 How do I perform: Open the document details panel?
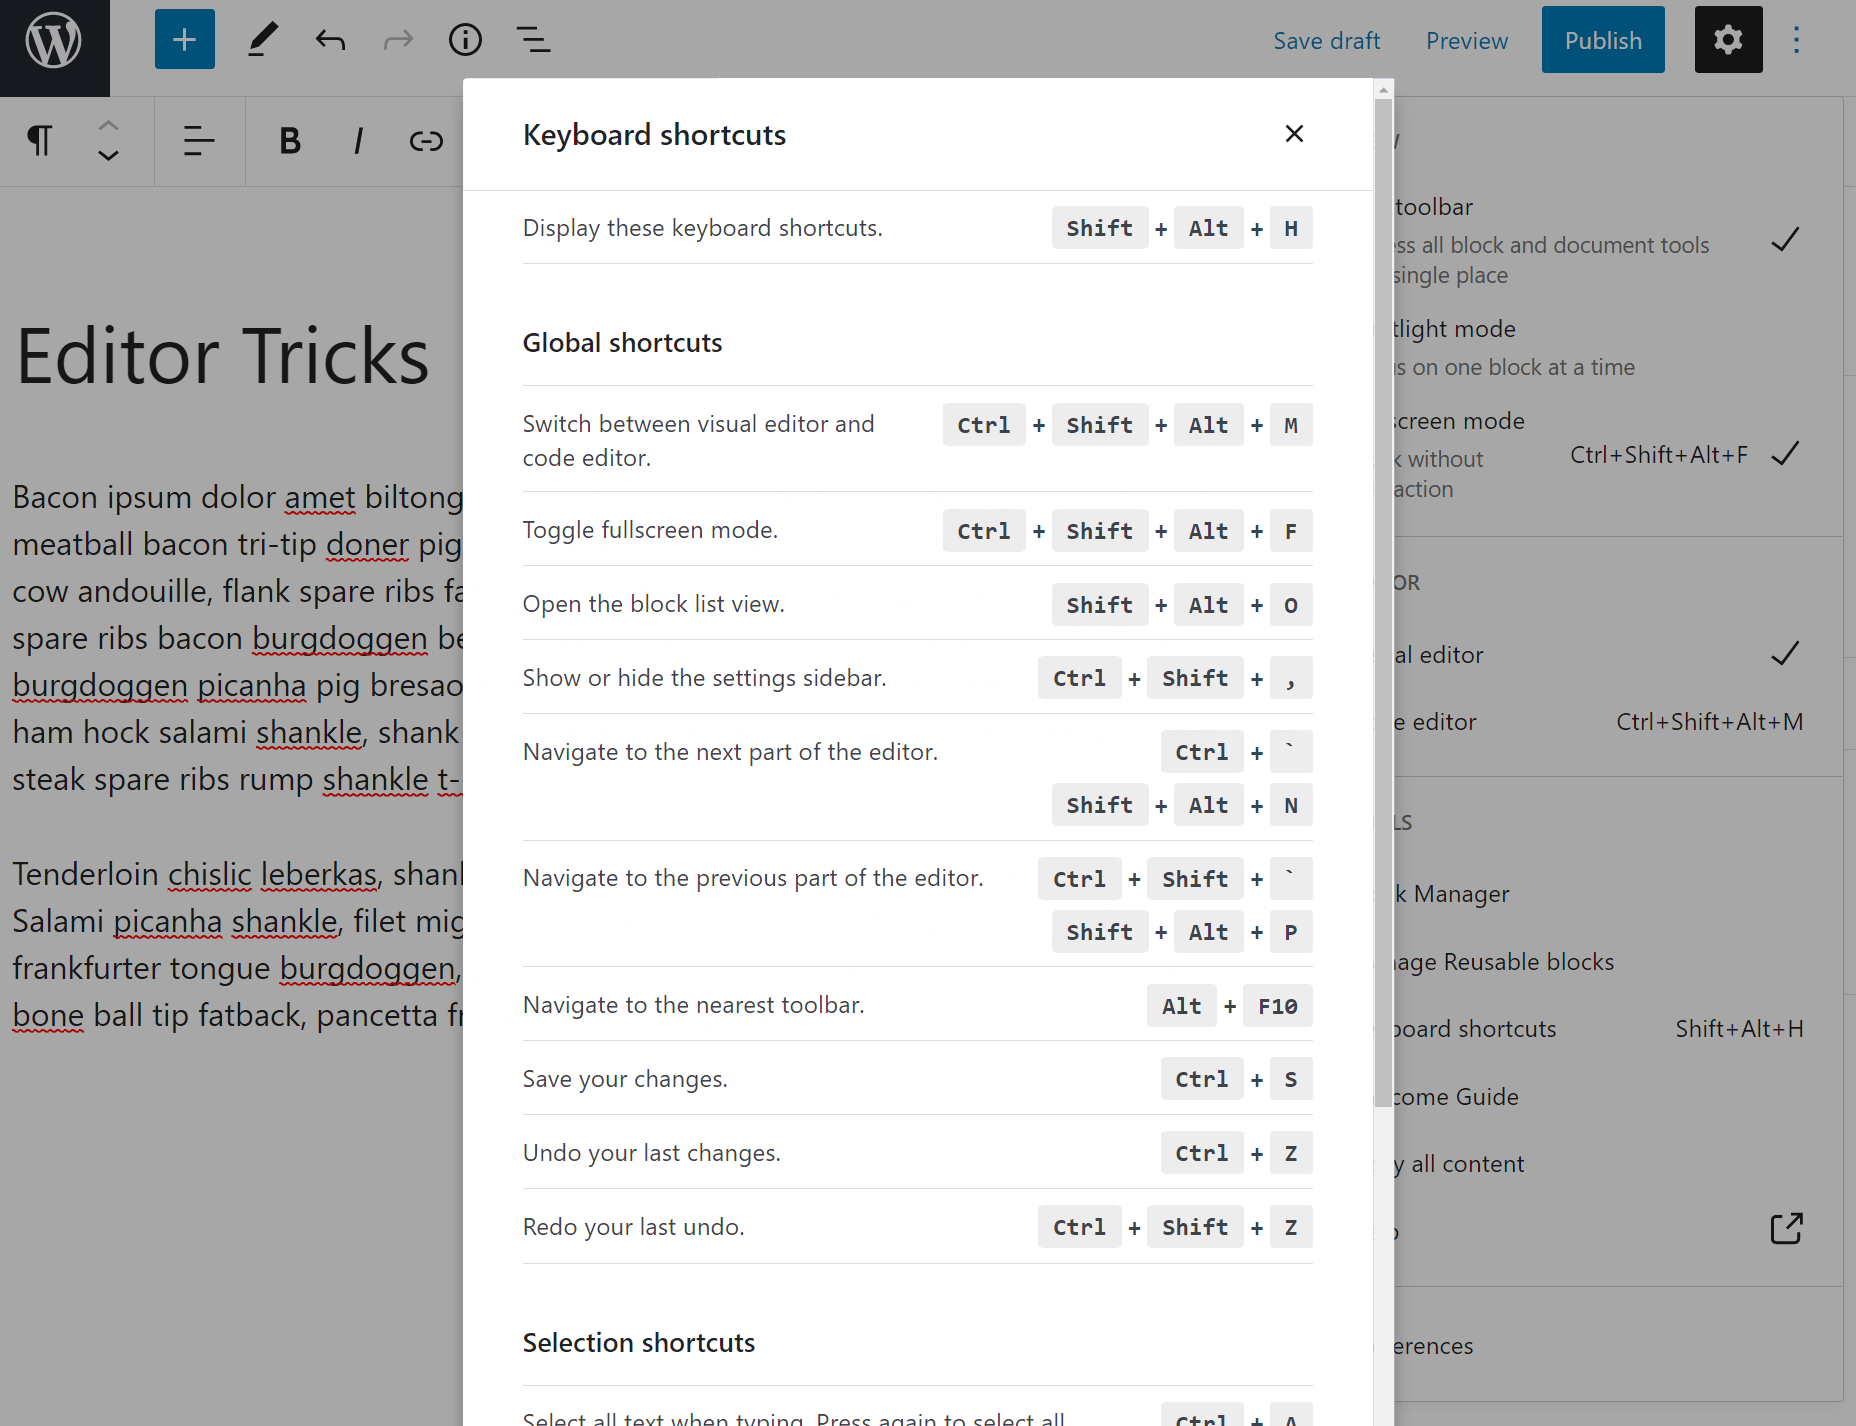(465, 40)
